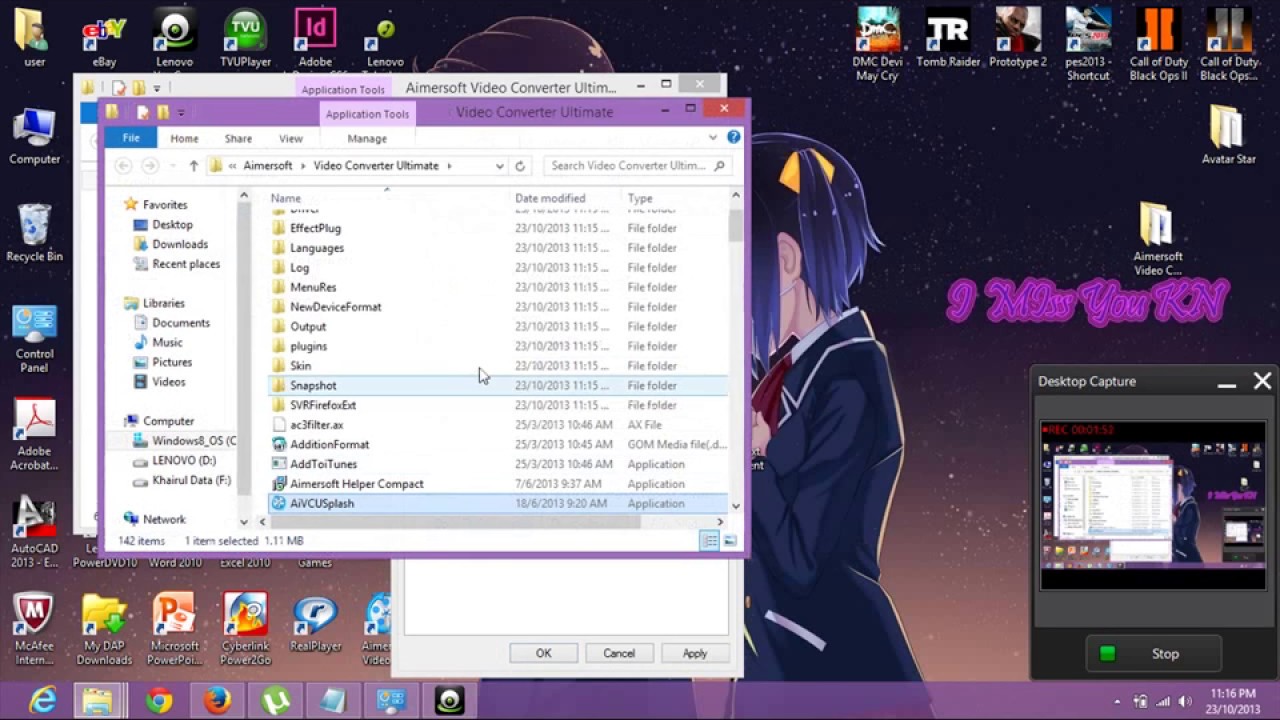
Task: Open My DAP Downloads folder shortcut
Action: (104, 629)
